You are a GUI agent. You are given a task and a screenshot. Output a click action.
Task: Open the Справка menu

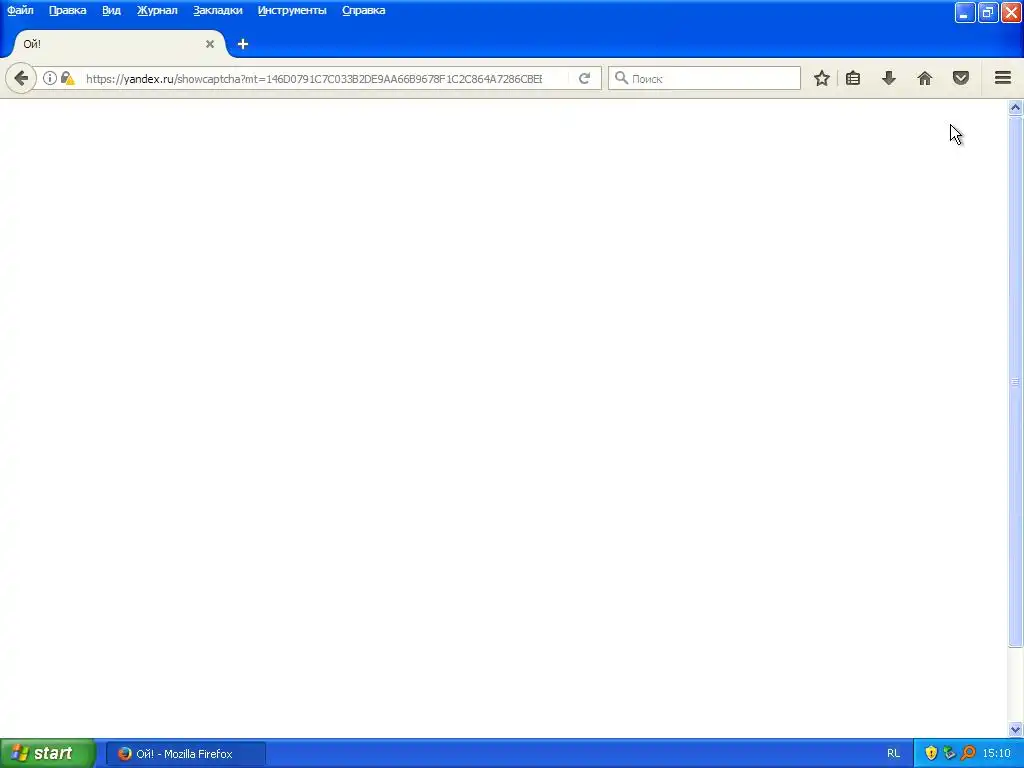(x=364, y=10)
